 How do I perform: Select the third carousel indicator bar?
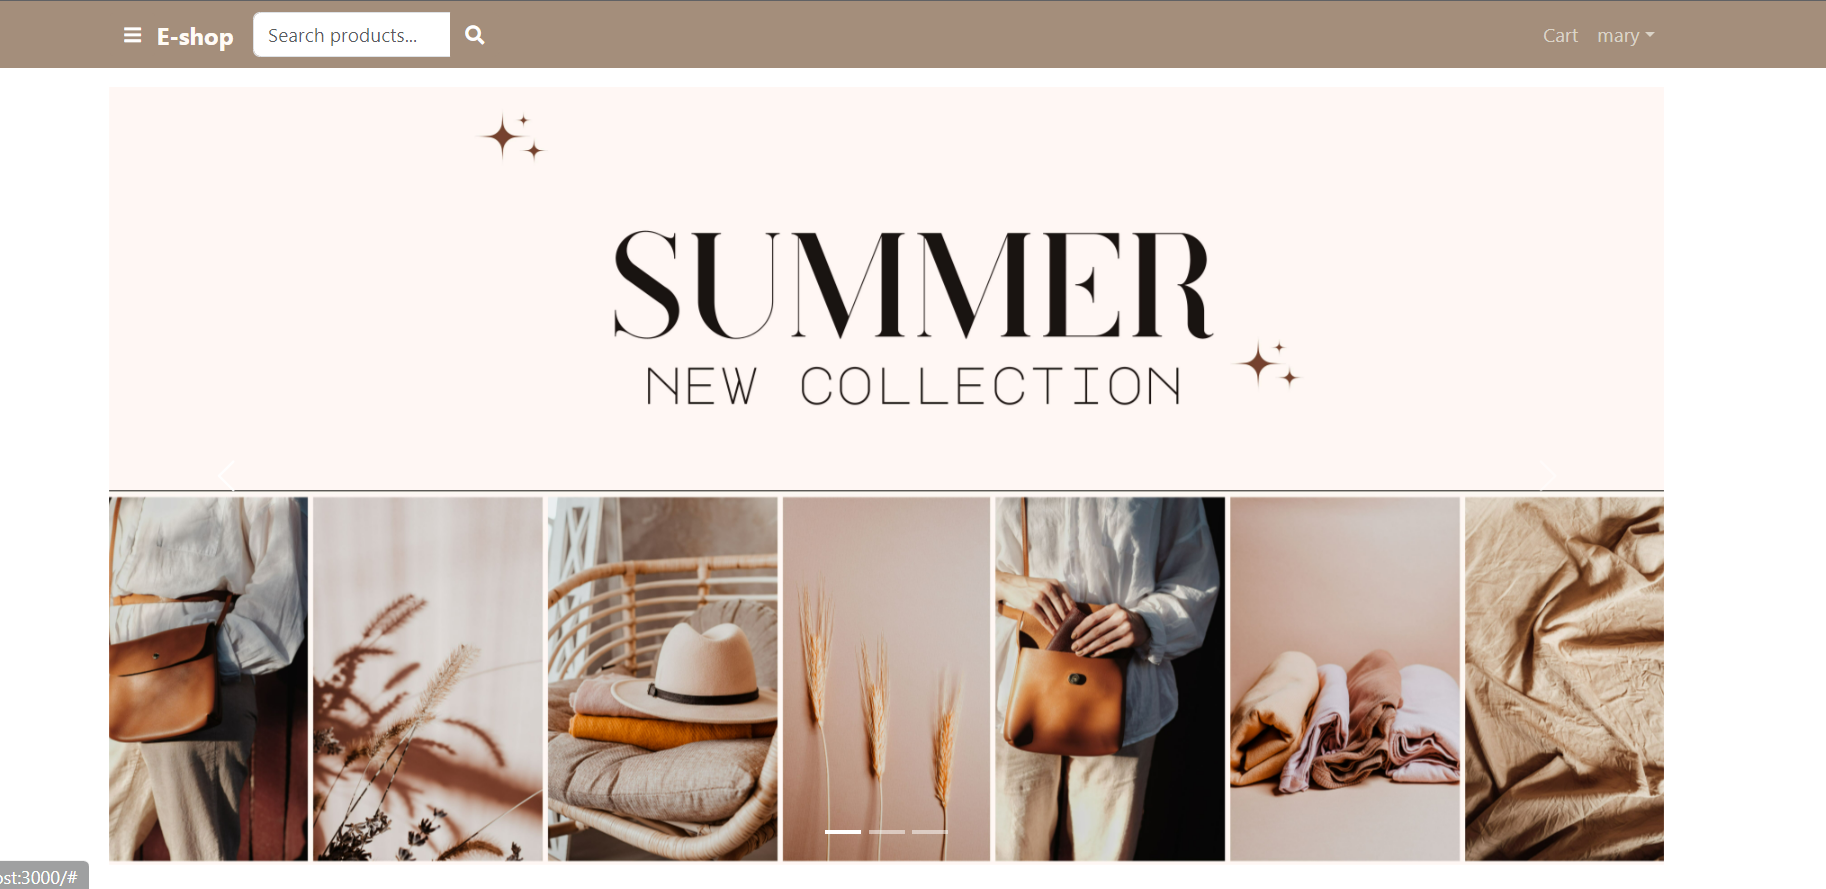(x=930, y=832)
